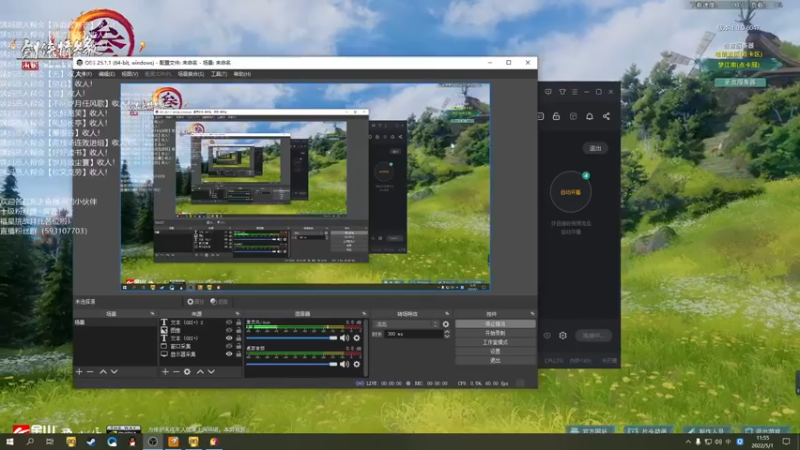This screenshot has width=800, height=450.
Task: Open the desktop audio settings gear
Action: [x=357, y=364]
